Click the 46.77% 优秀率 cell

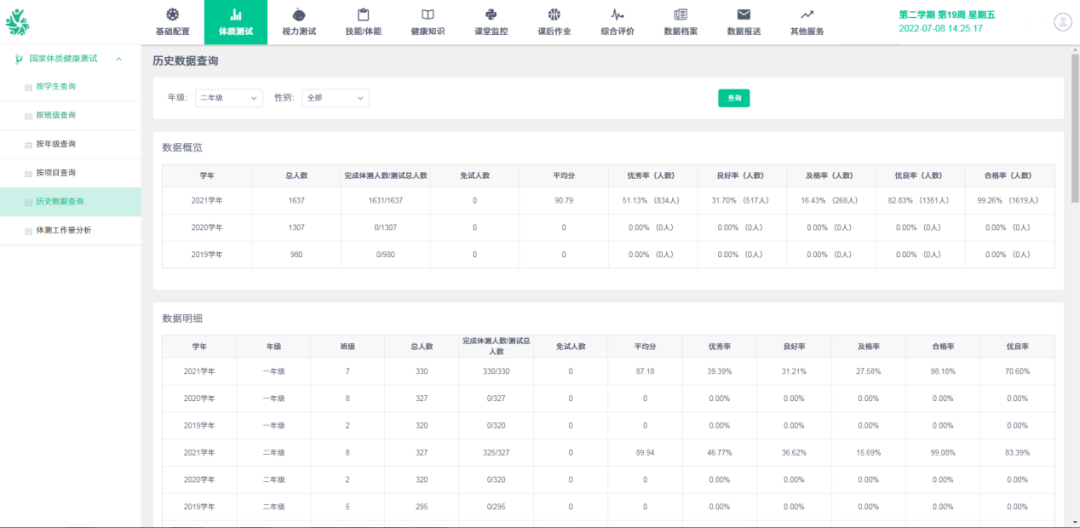click(719, 453)
